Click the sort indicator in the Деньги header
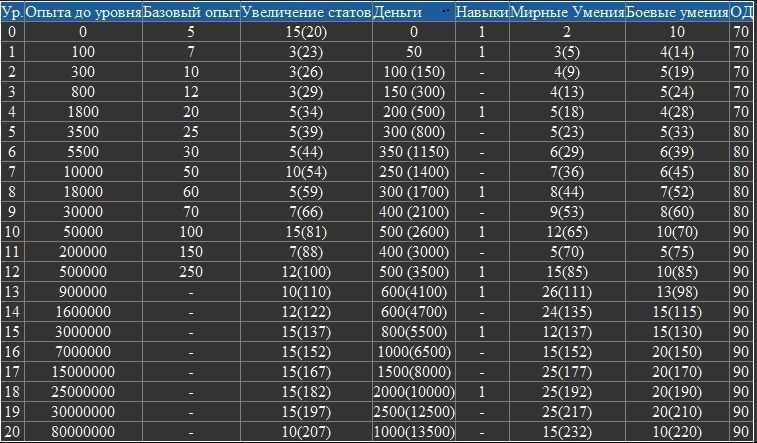 (445, 8)
